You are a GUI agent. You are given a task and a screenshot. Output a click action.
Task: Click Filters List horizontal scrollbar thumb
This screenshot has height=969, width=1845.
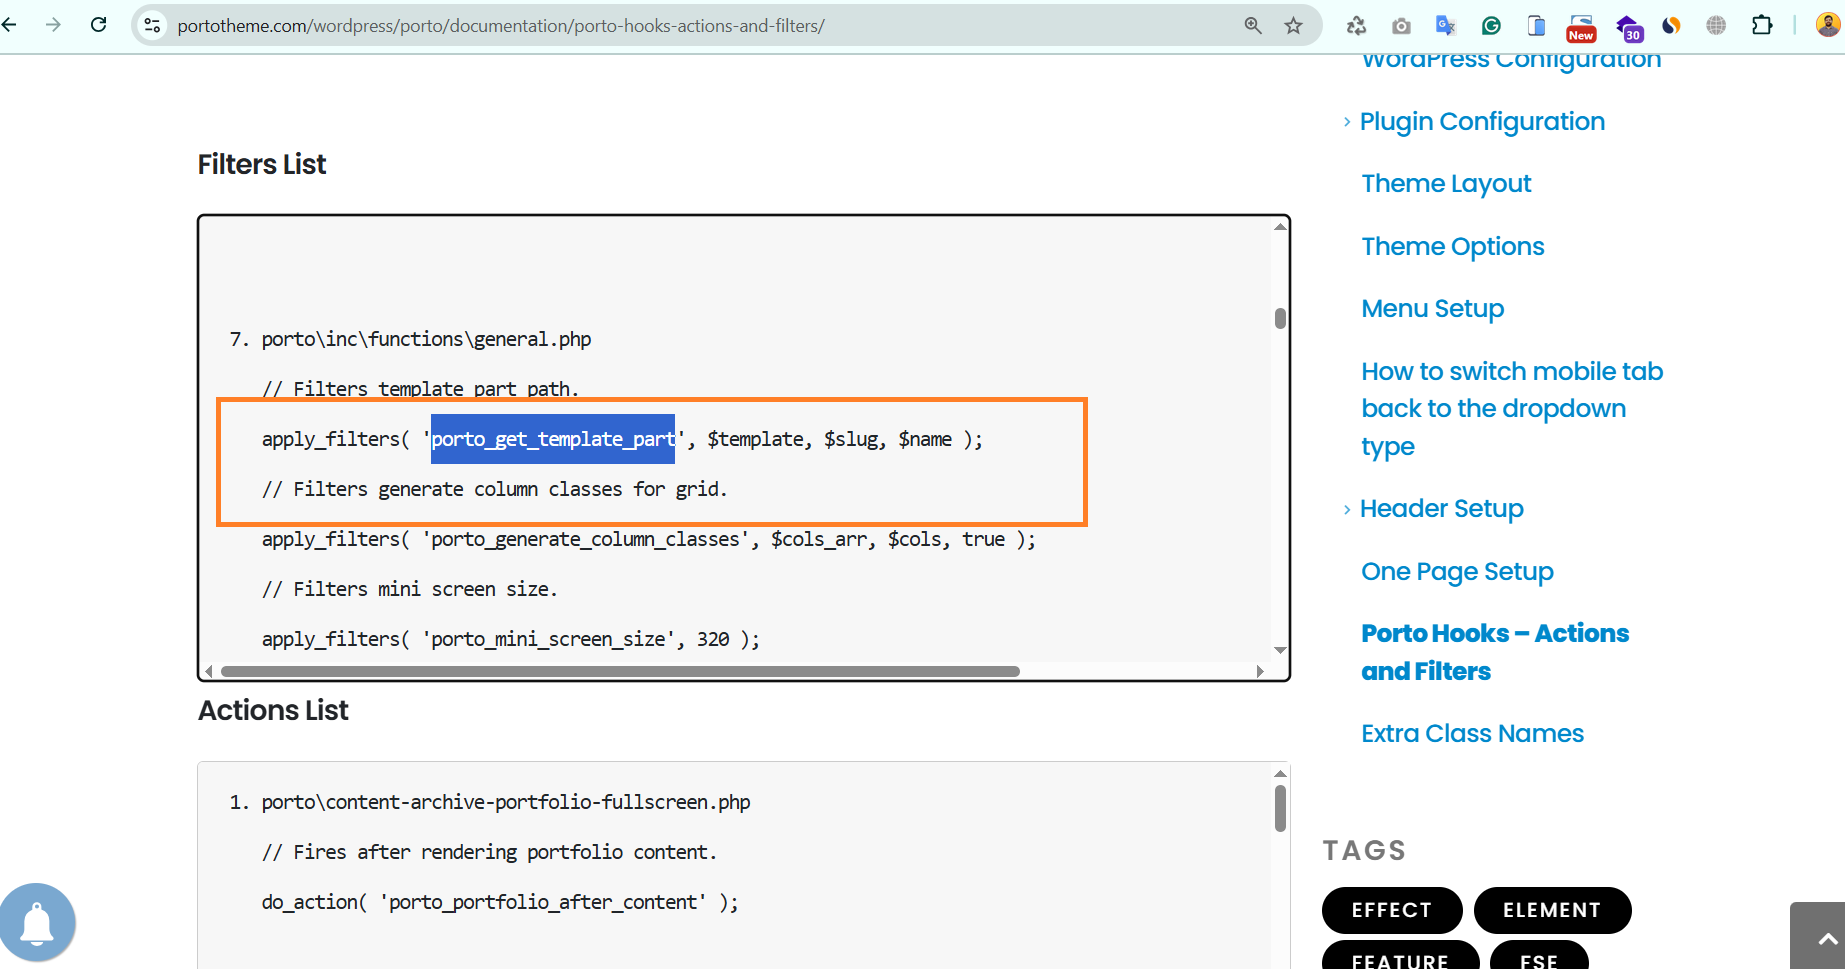click(x=620, y=672)
